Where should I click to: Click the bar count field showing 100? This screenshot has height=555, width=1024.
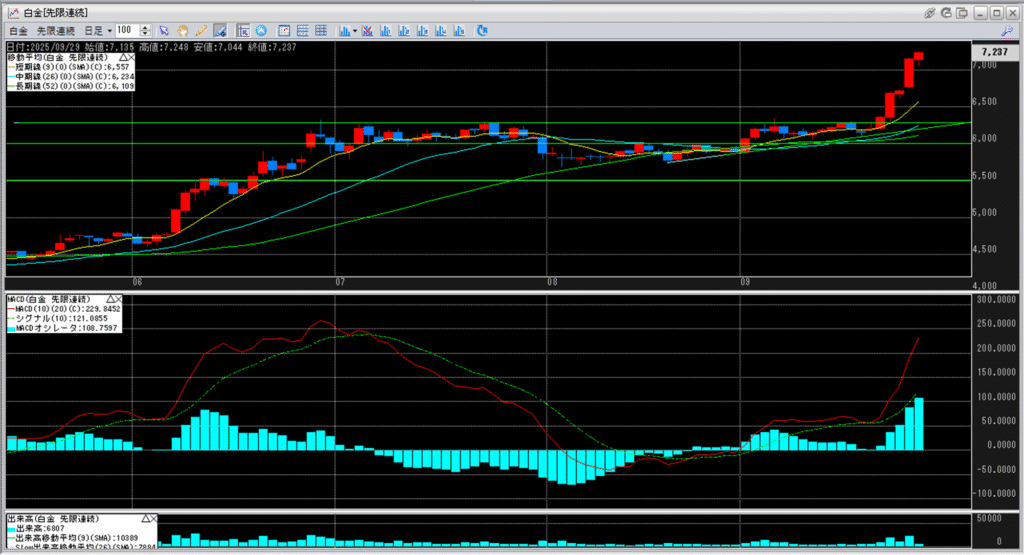pos(126,31)
